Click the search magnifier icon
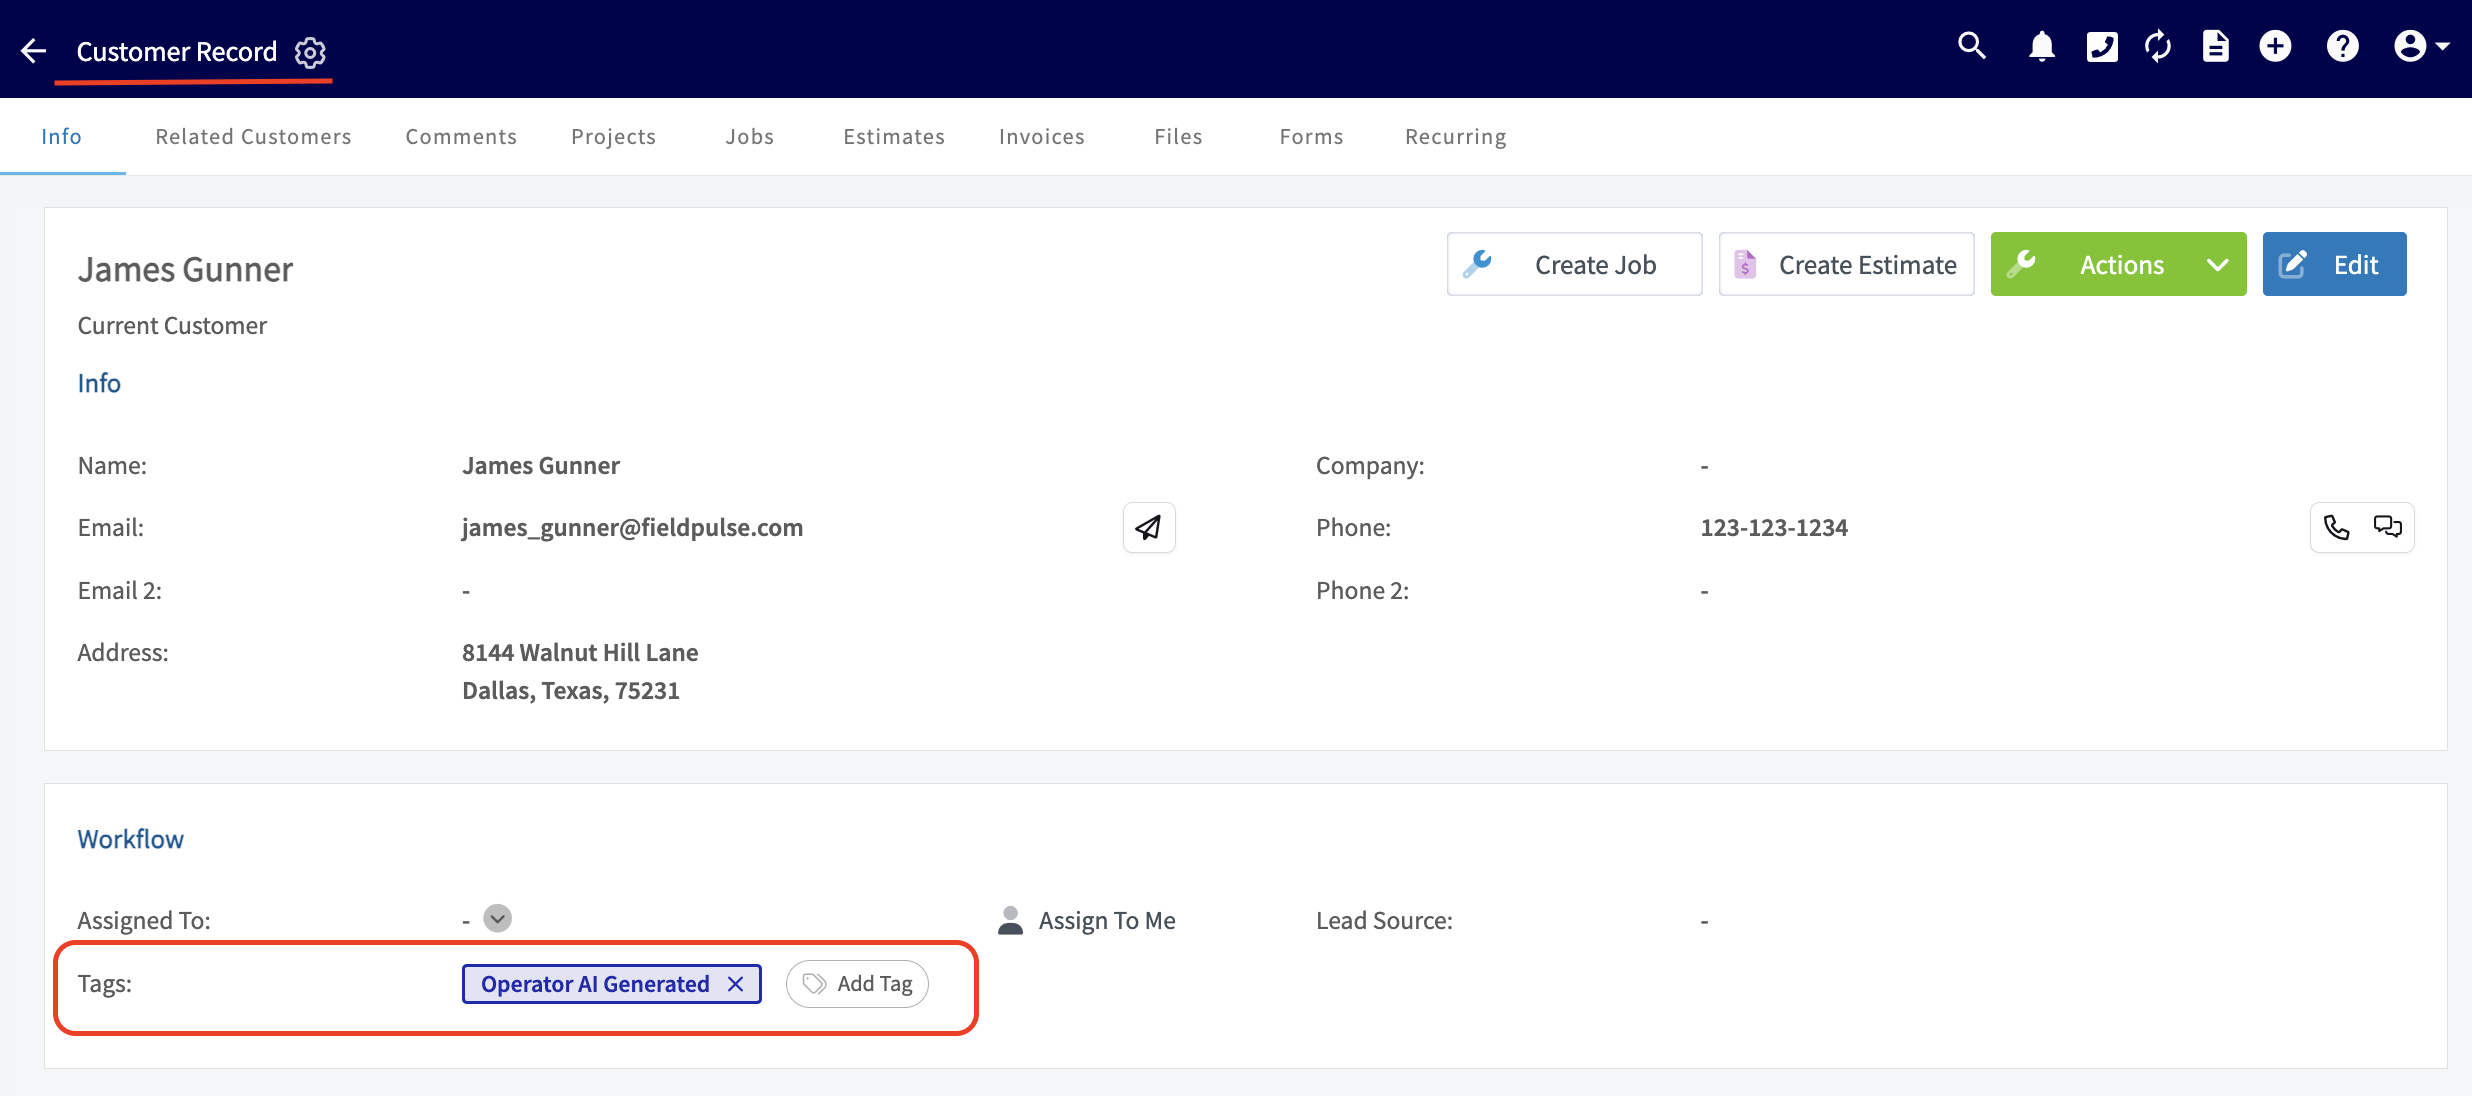 click(x=1971, y=46)
